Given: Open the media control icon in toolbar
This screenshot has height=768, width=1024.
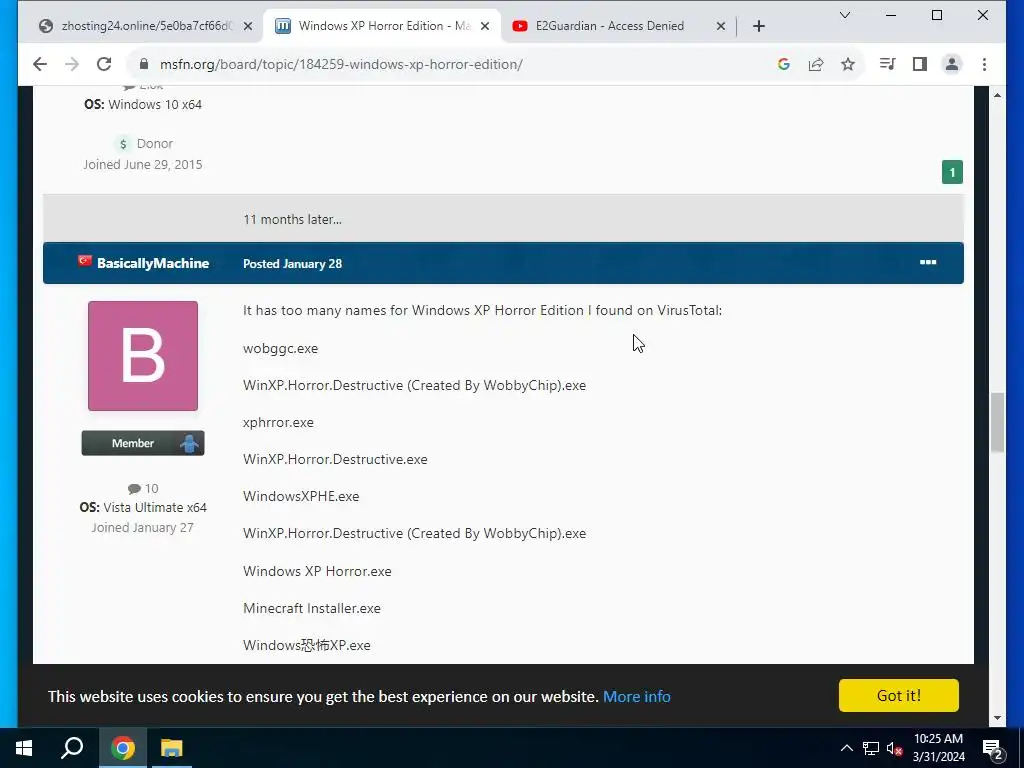Looking at the screenshot, I should point(887,64).
